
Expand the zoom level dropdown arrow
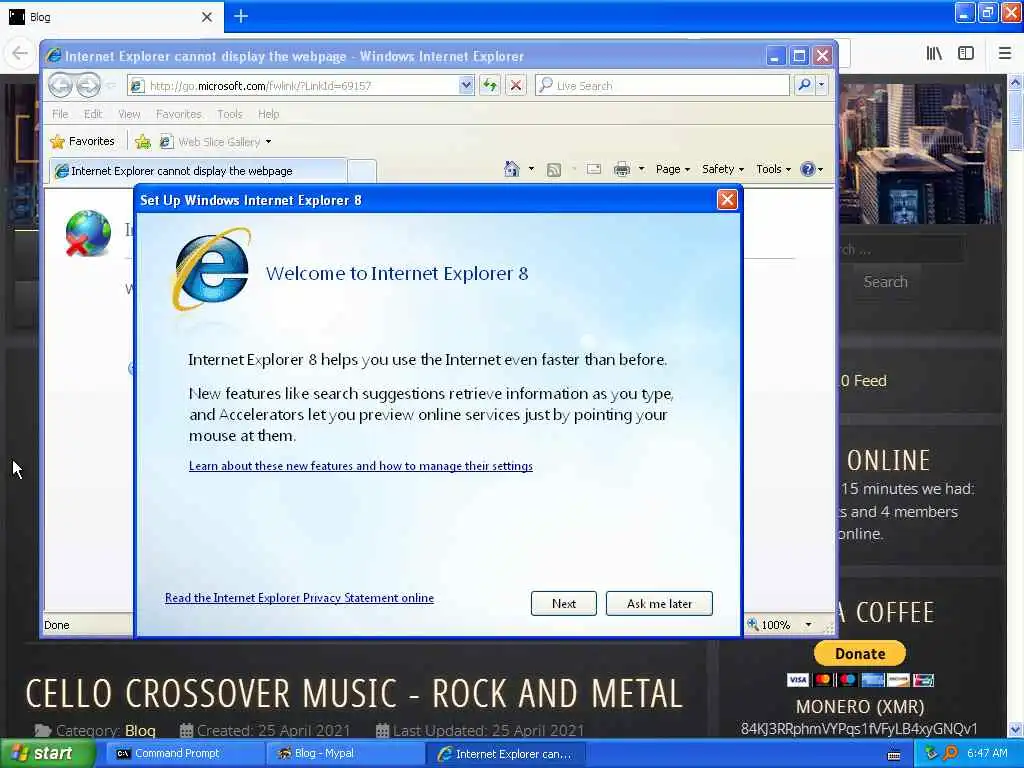point(808,624)
